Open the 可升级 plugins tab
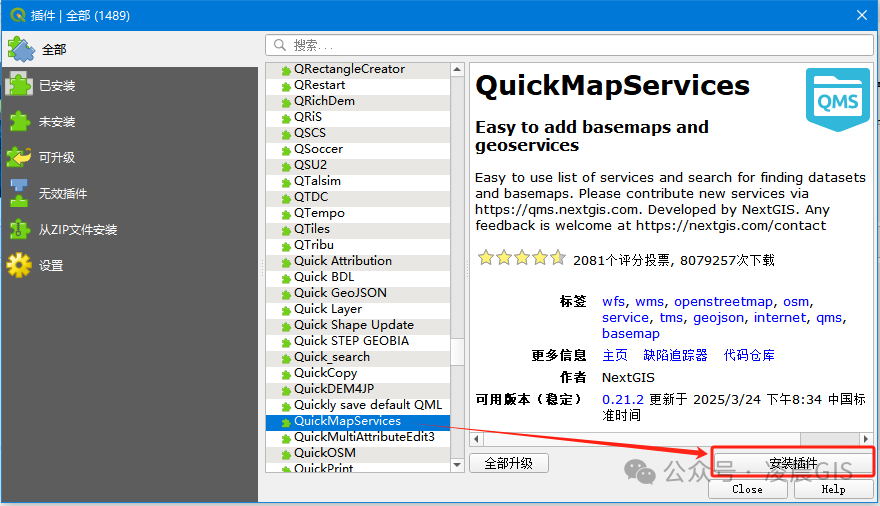The image size is (880, 506). 130,157
